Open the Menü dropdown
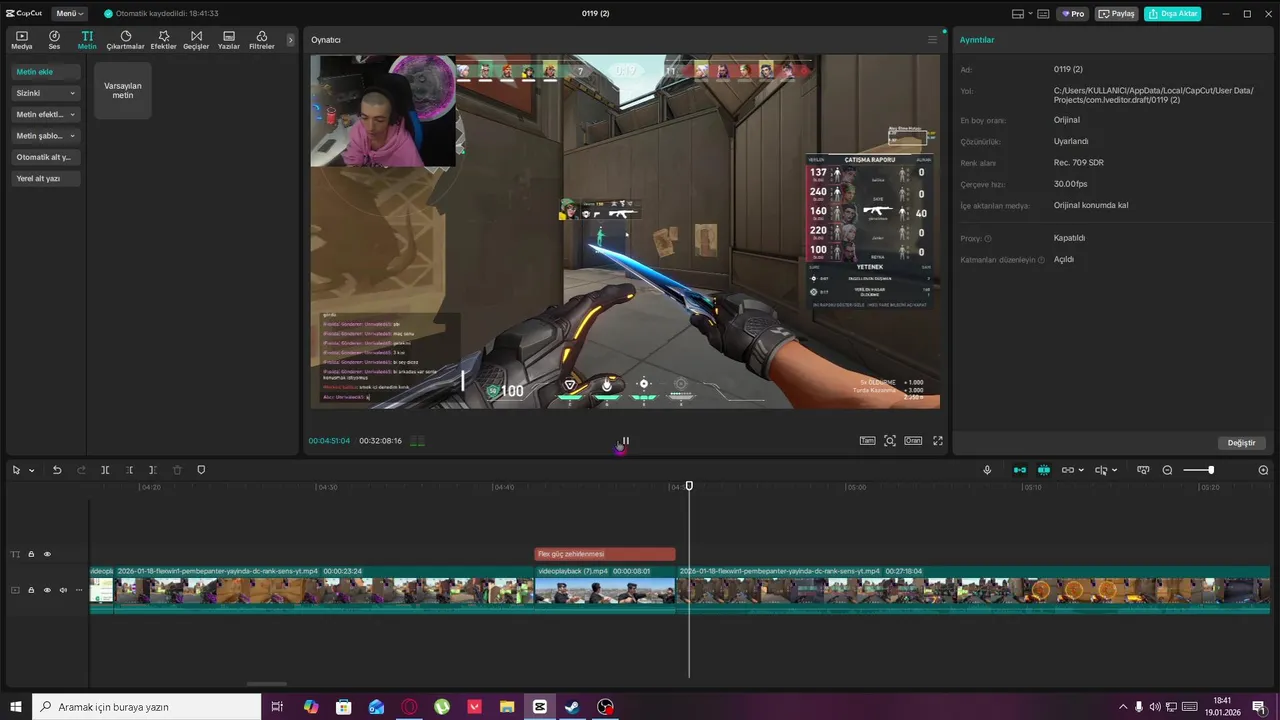 [x=69, y=14]
